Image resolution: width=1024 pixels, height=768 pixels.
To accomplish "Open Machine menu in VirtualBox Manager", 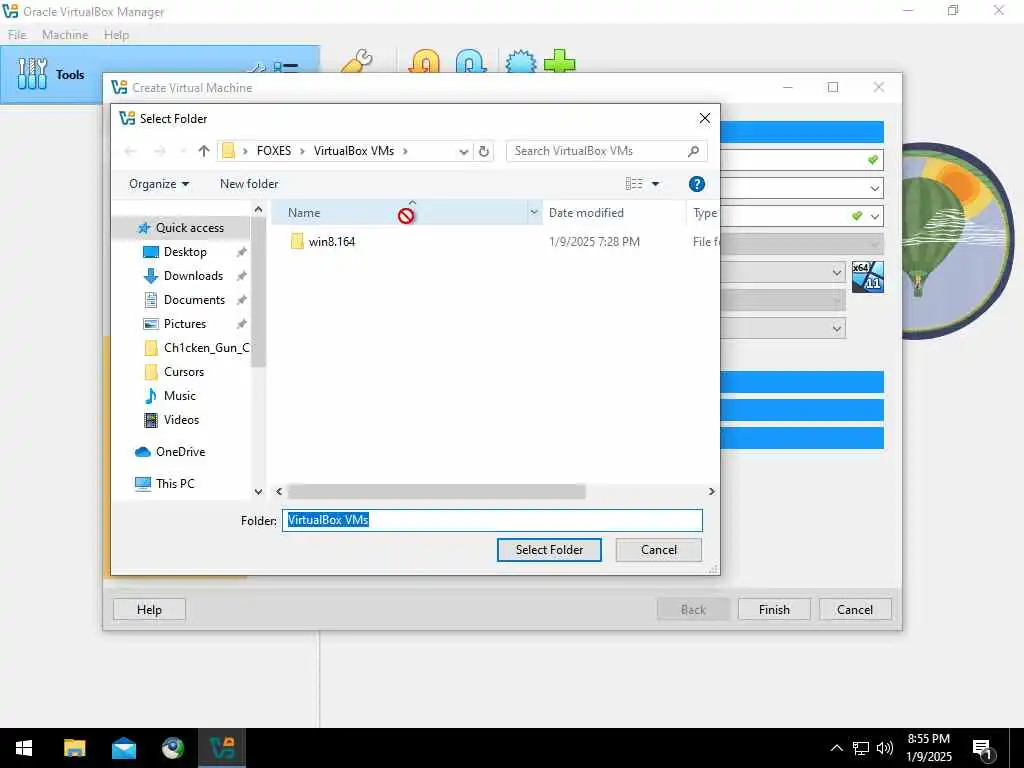I will (x=65, y=35).
